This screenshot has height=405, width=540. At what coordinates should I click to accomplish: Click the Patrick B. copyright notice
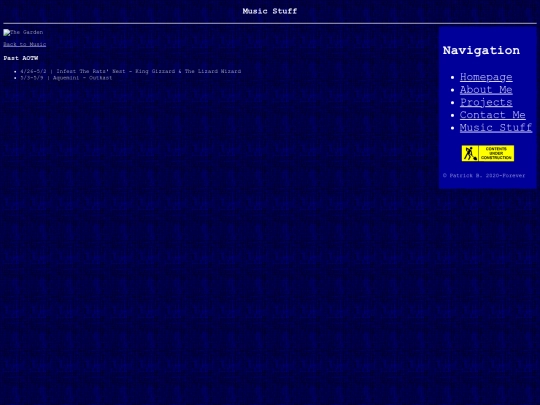point(484,176)
